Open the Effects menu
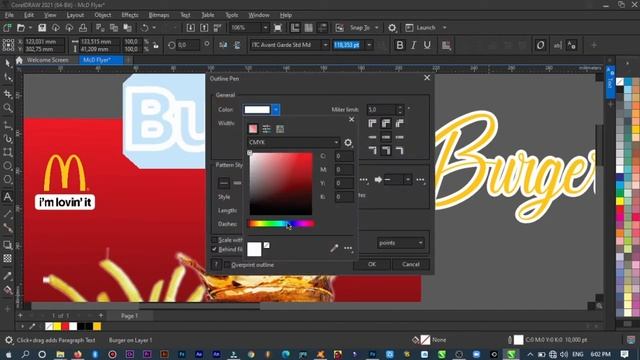Image resolution: width=640 pixels, height=360 pixels. [130, 15]
